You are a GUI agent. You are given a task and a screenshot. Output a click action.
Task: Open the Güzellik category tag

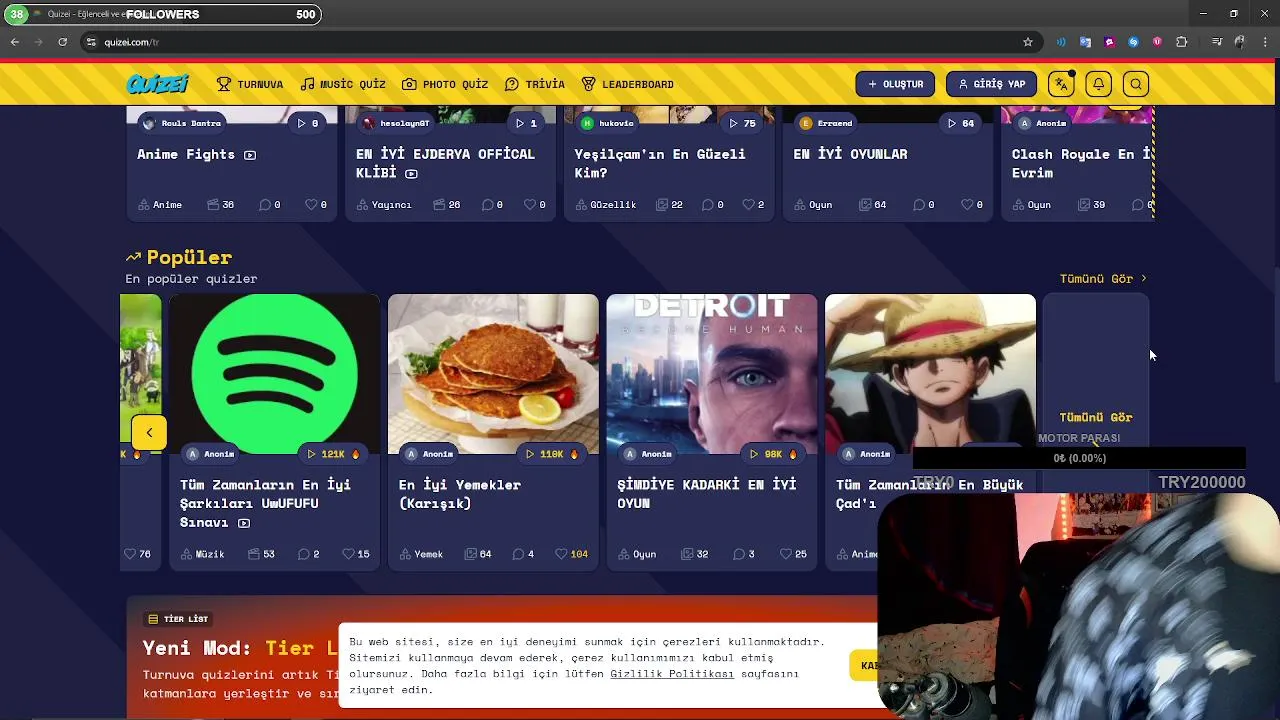(606, 204)
